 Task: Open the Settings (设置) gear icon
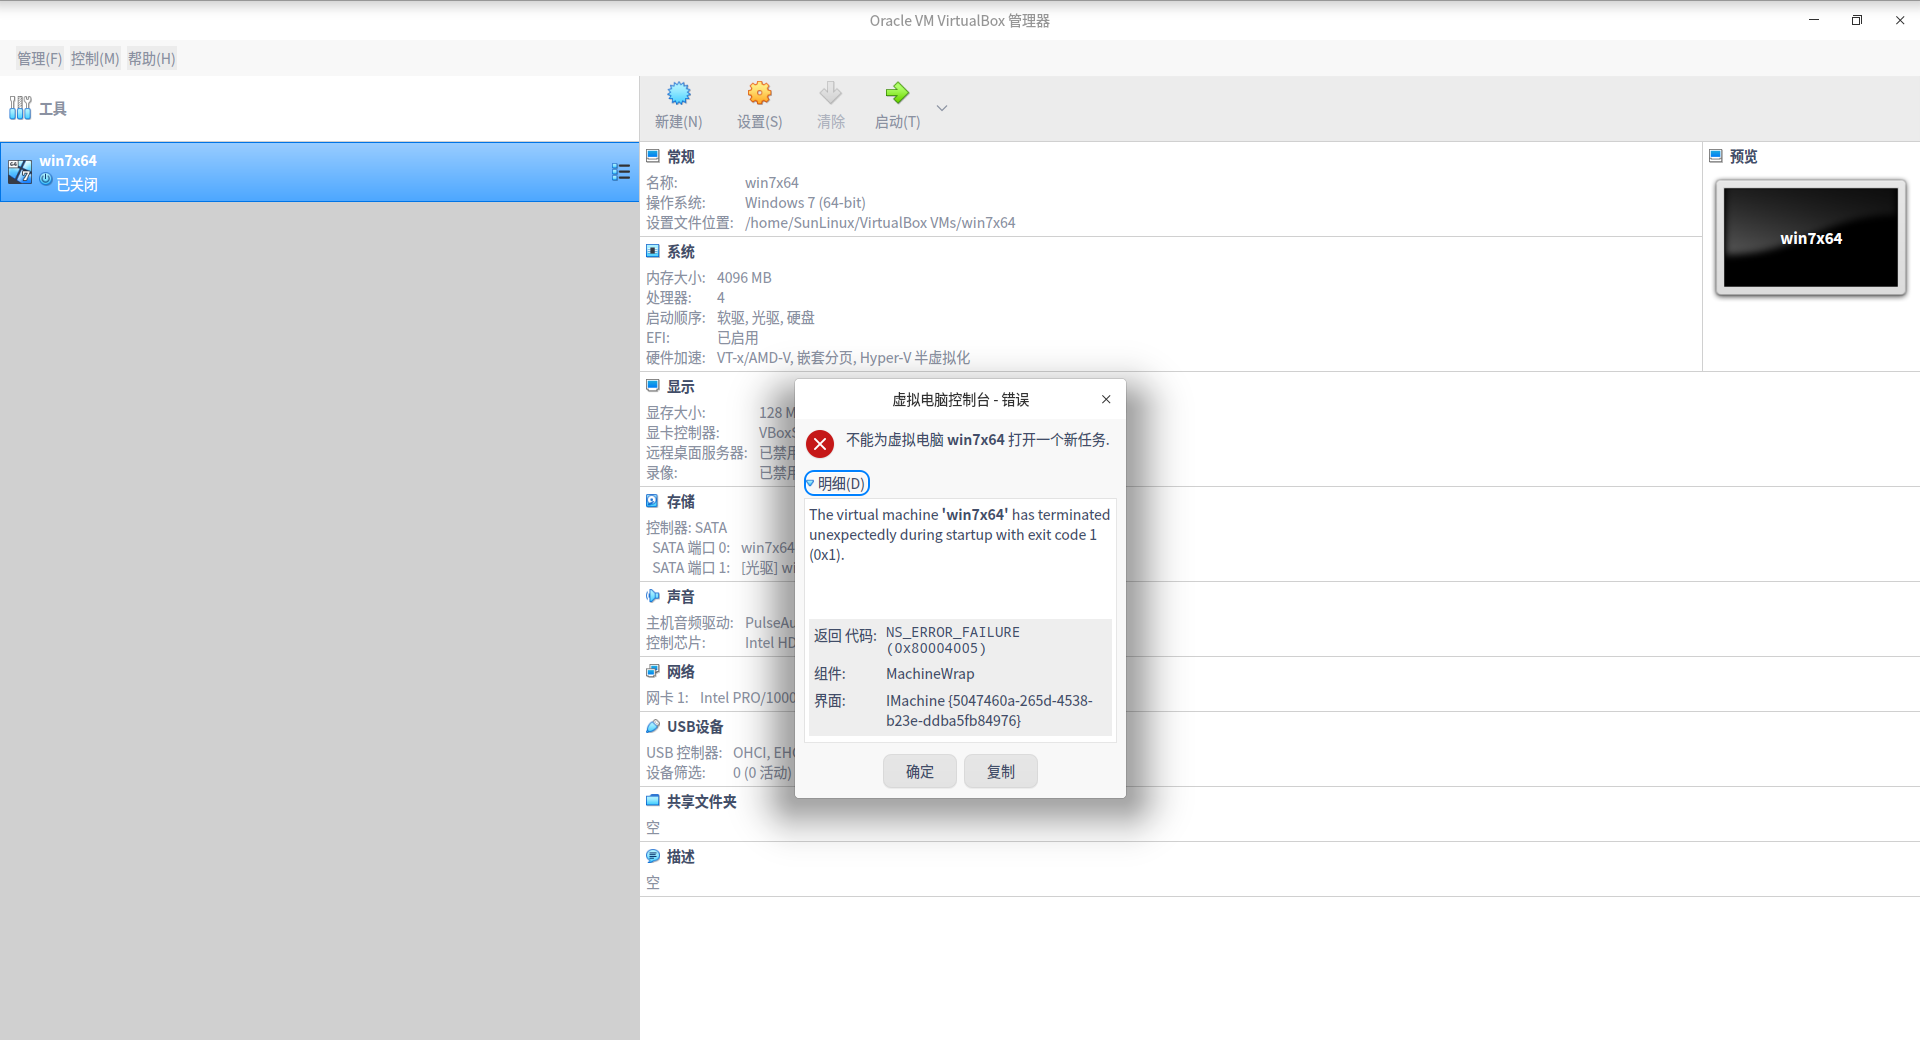pyautogui.click(x=760, y=94)
